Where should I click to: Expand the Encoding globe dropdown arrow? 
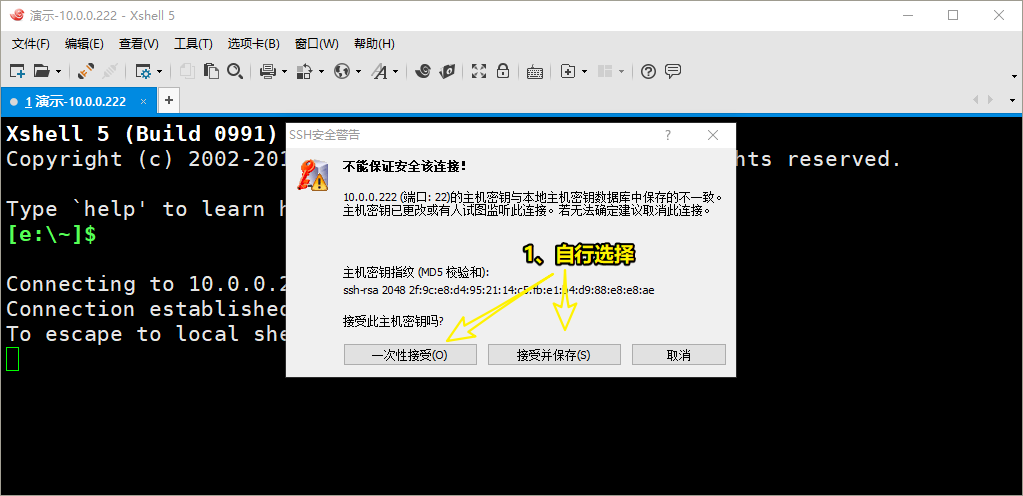[358, 72]
